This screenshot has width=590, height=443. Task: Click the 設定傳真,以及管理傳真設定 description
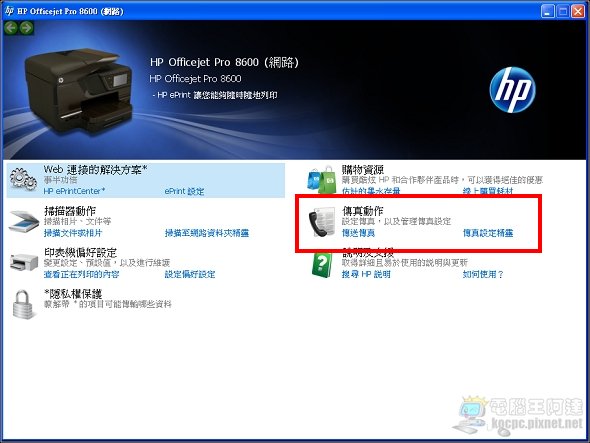[x=396, y=221]
